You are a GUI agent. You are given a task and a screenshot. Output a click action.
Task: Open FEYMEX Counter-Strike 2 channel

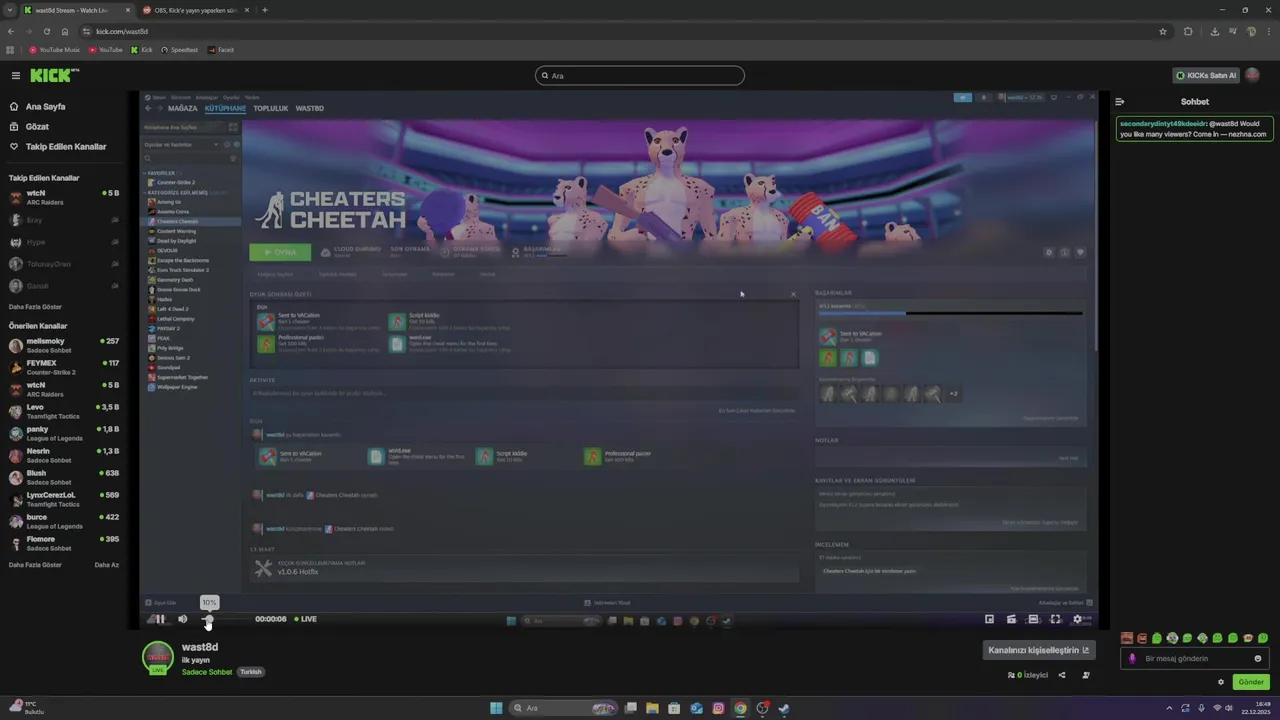(64, 368)
